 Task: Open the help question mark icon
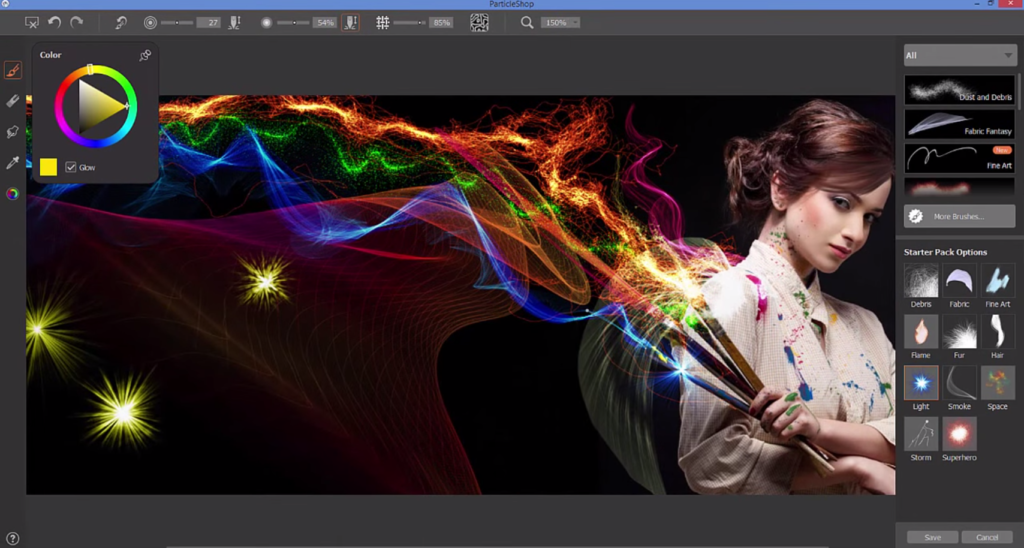(12, 539)
